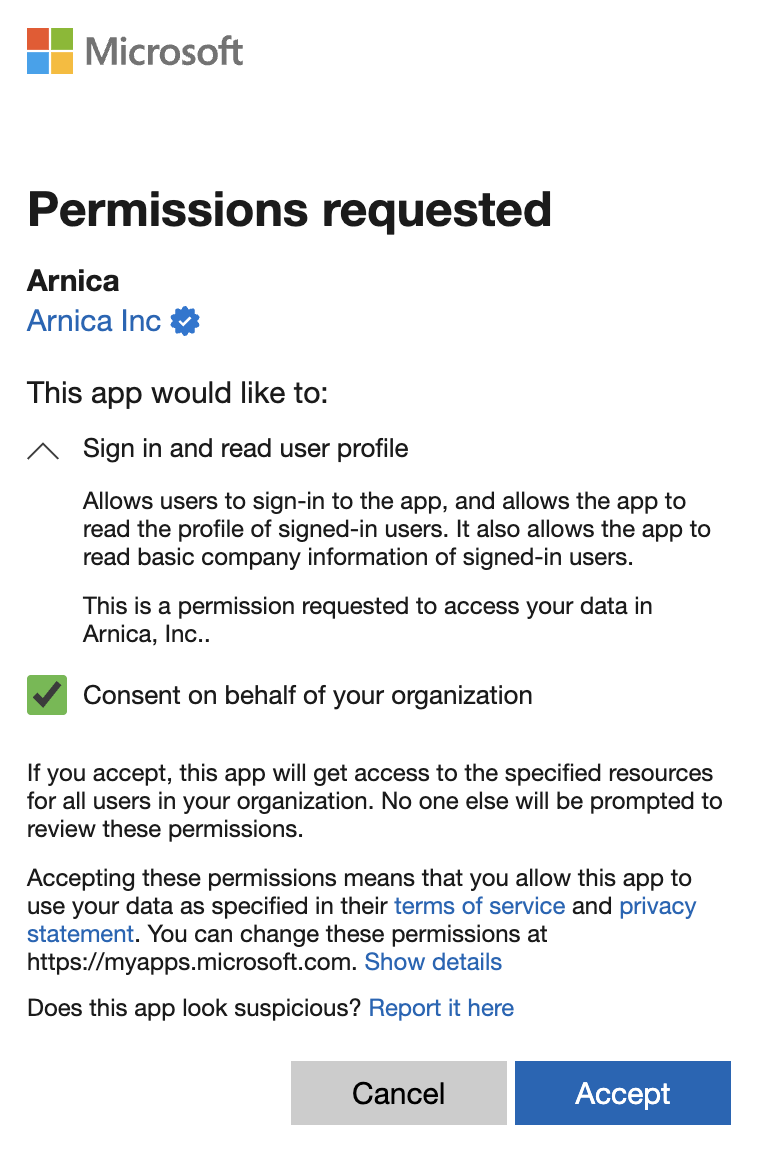
Task: Click the "Allows users to sign-in" description paragraph
Action: click(397, 529)
